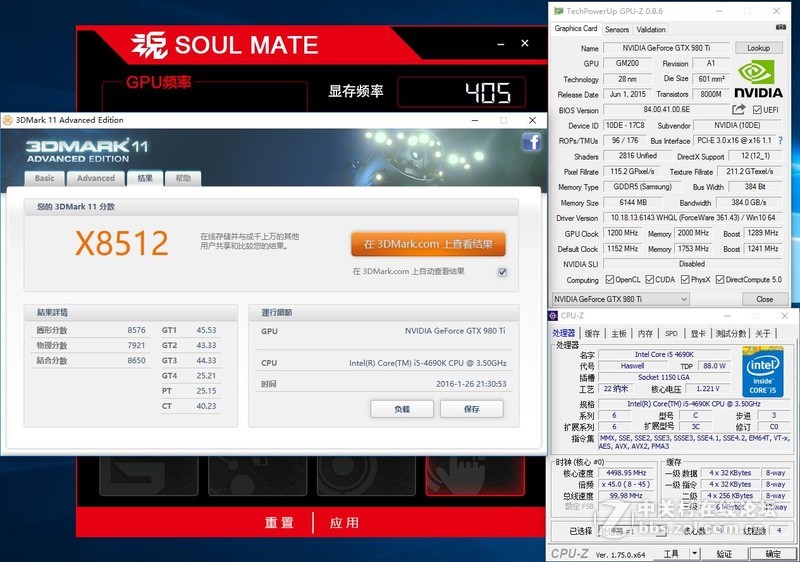Click the 3DMark 11 title bar app icon
Screen dimensions: 800x562
point(8,120)
